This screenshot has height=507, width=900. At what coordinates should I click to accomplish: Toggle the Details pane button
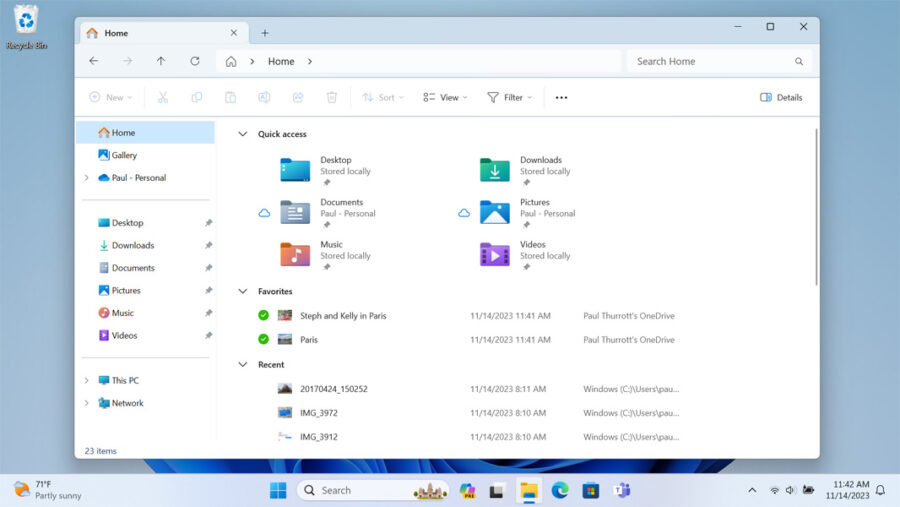click(x=781, y=97)
